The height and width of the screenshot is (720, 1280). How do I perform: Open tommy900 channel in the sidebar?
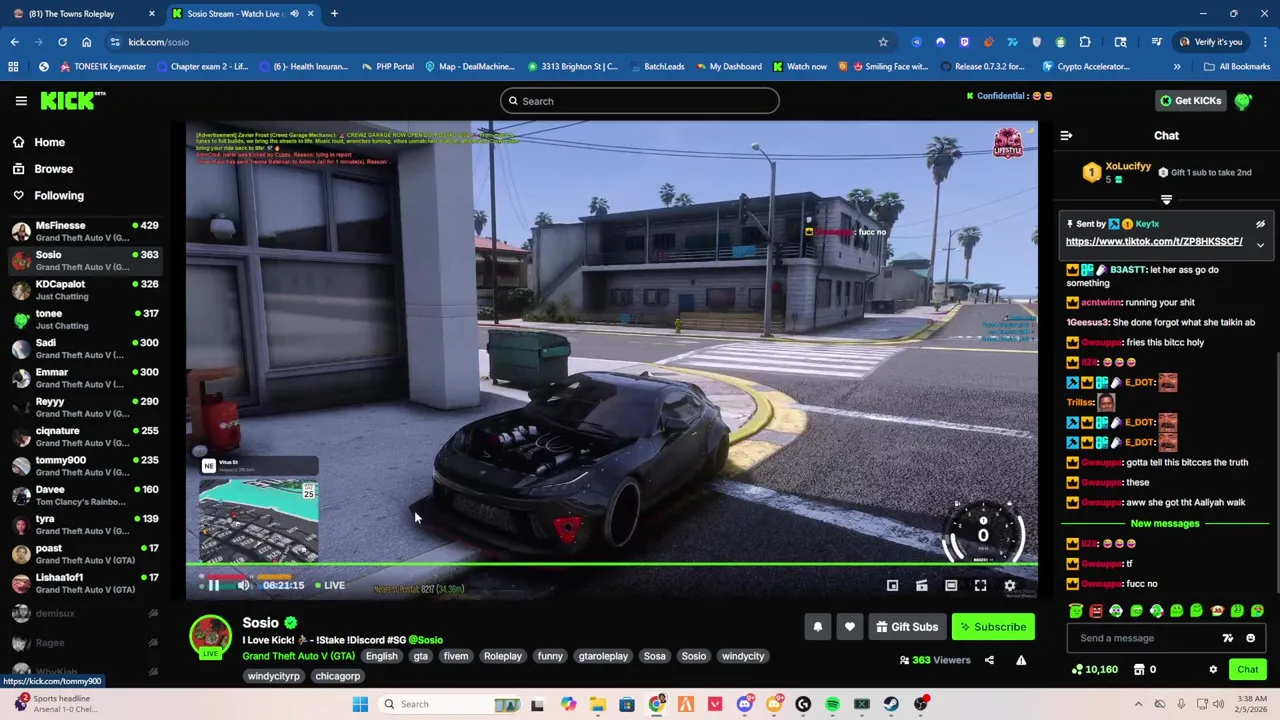point(85,466)
